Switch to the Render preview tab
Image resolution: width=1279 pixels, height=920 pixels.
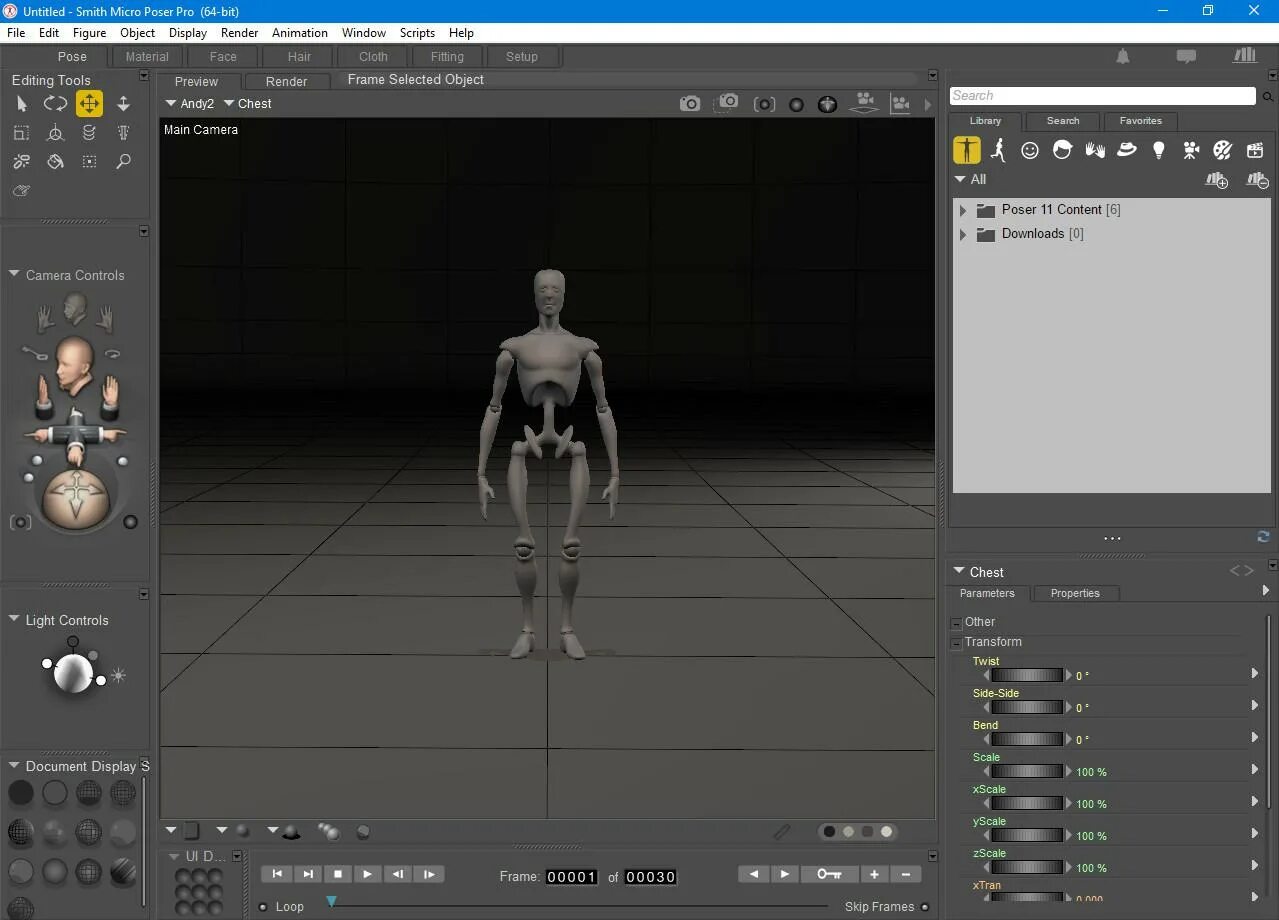tap(286, 81)
